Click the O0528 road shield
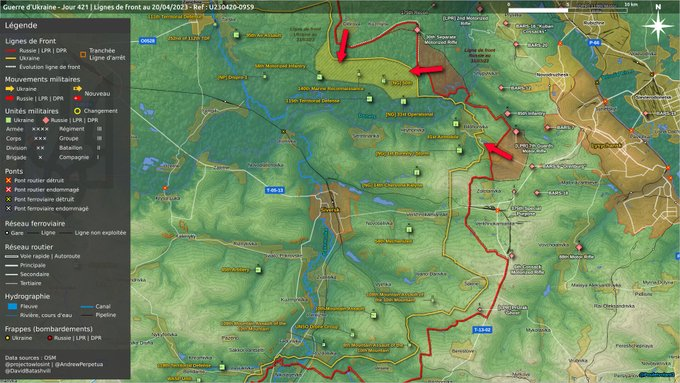Image resolution: width=680 pixels, height=383 pixels. [147, 41]
